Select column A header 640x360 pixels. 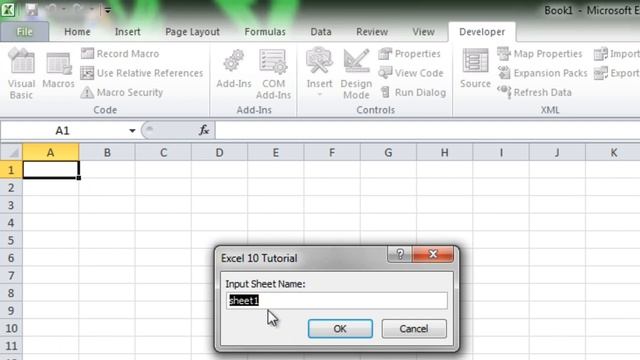pos(51,153)
